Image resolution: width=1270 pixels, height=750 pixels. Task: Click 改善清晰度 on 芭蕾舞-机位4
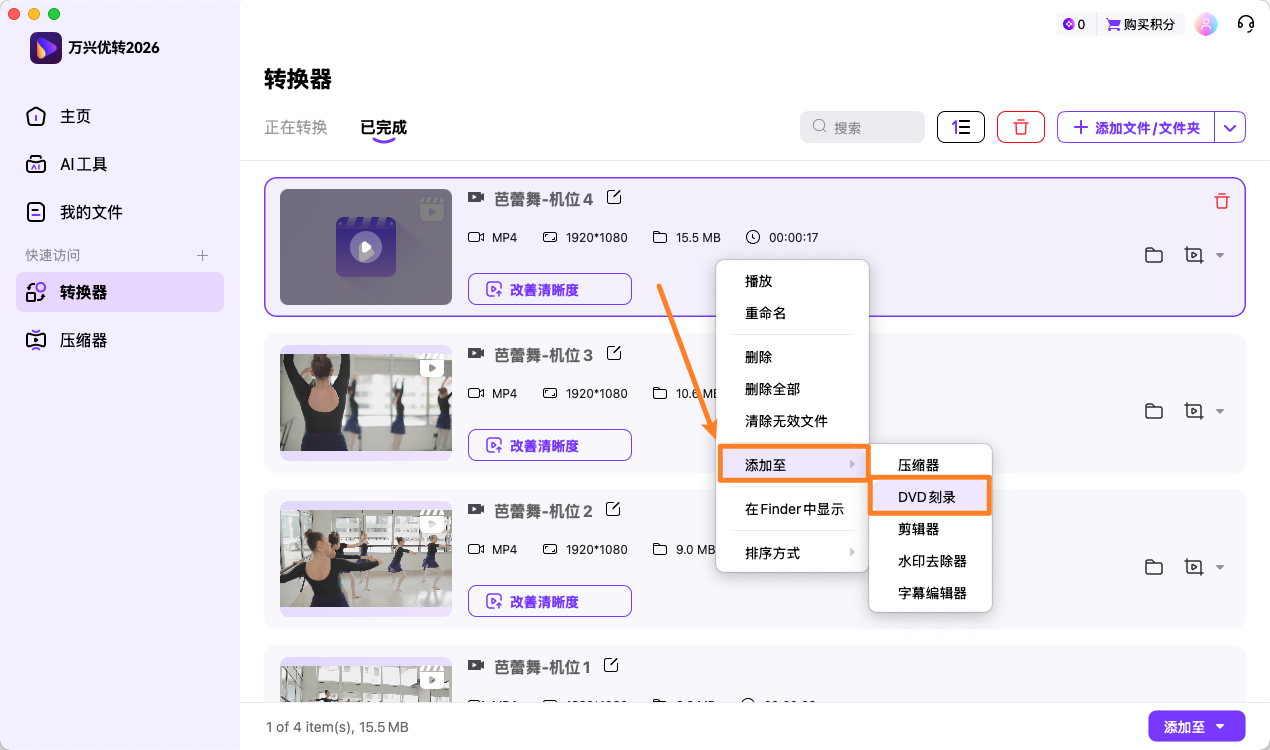tap(549, 289)
